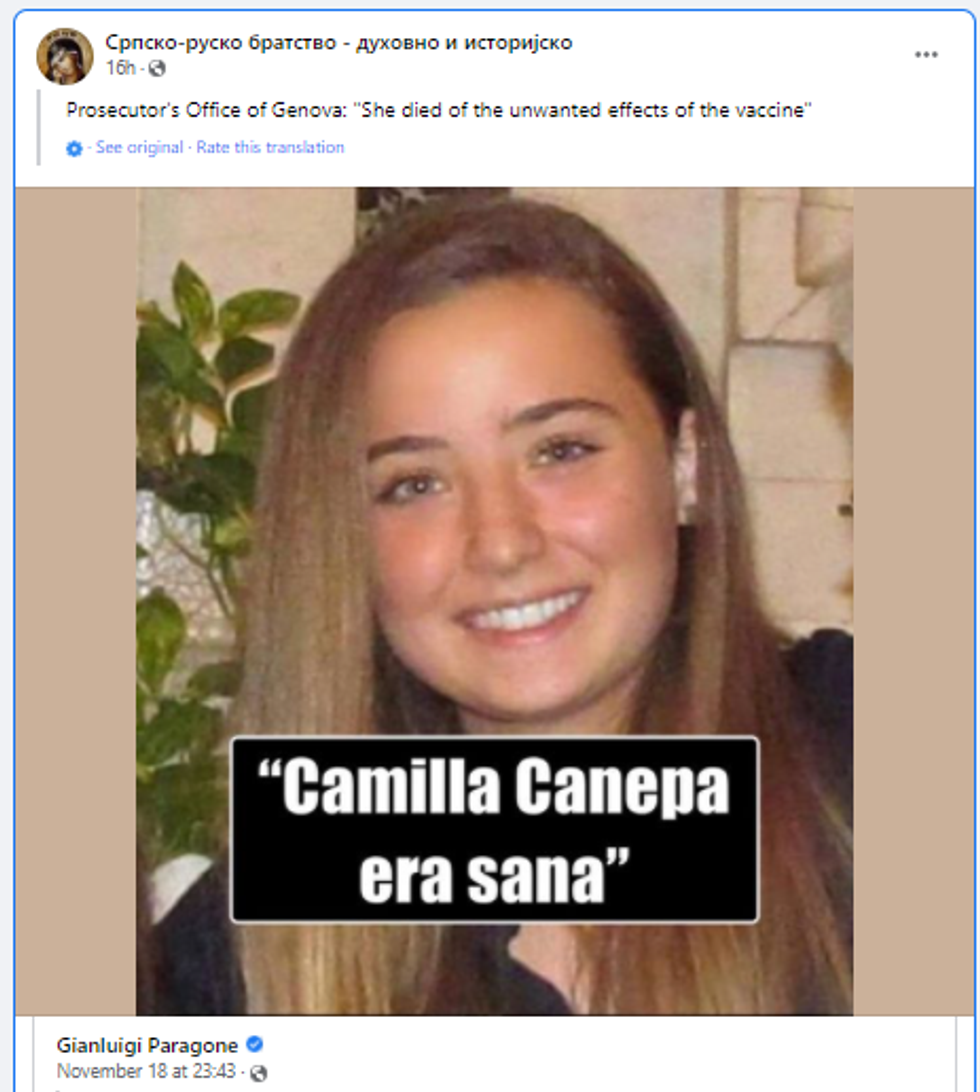Open the Српско-руско братство page name link
This screenshot has height=1092, width=980.
coord(339,42)
